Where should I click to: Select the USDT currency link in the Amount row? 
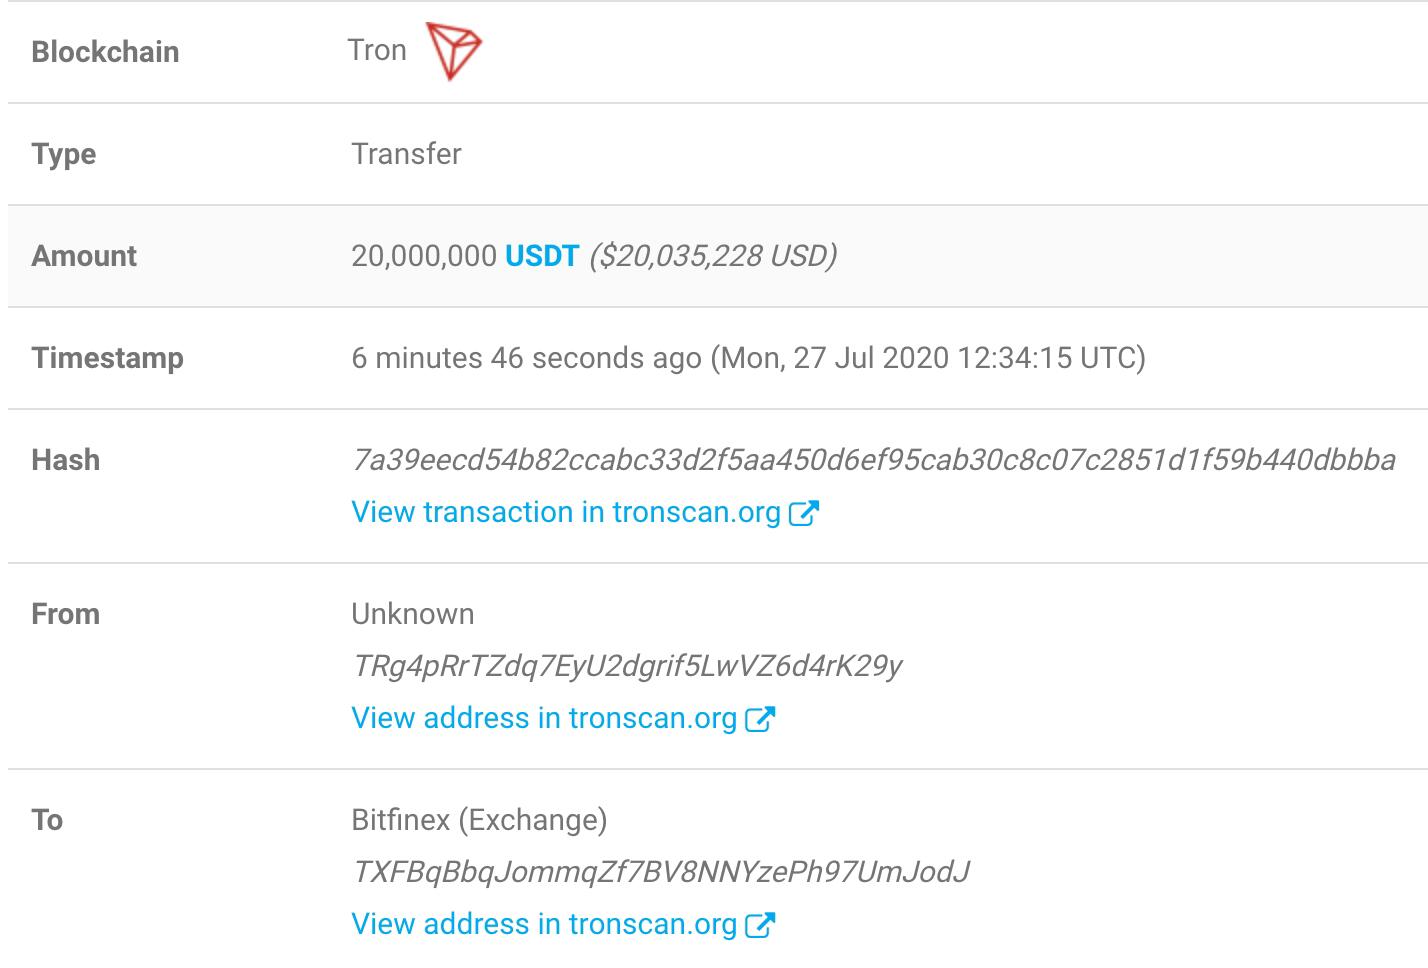(x=541, y=256)
